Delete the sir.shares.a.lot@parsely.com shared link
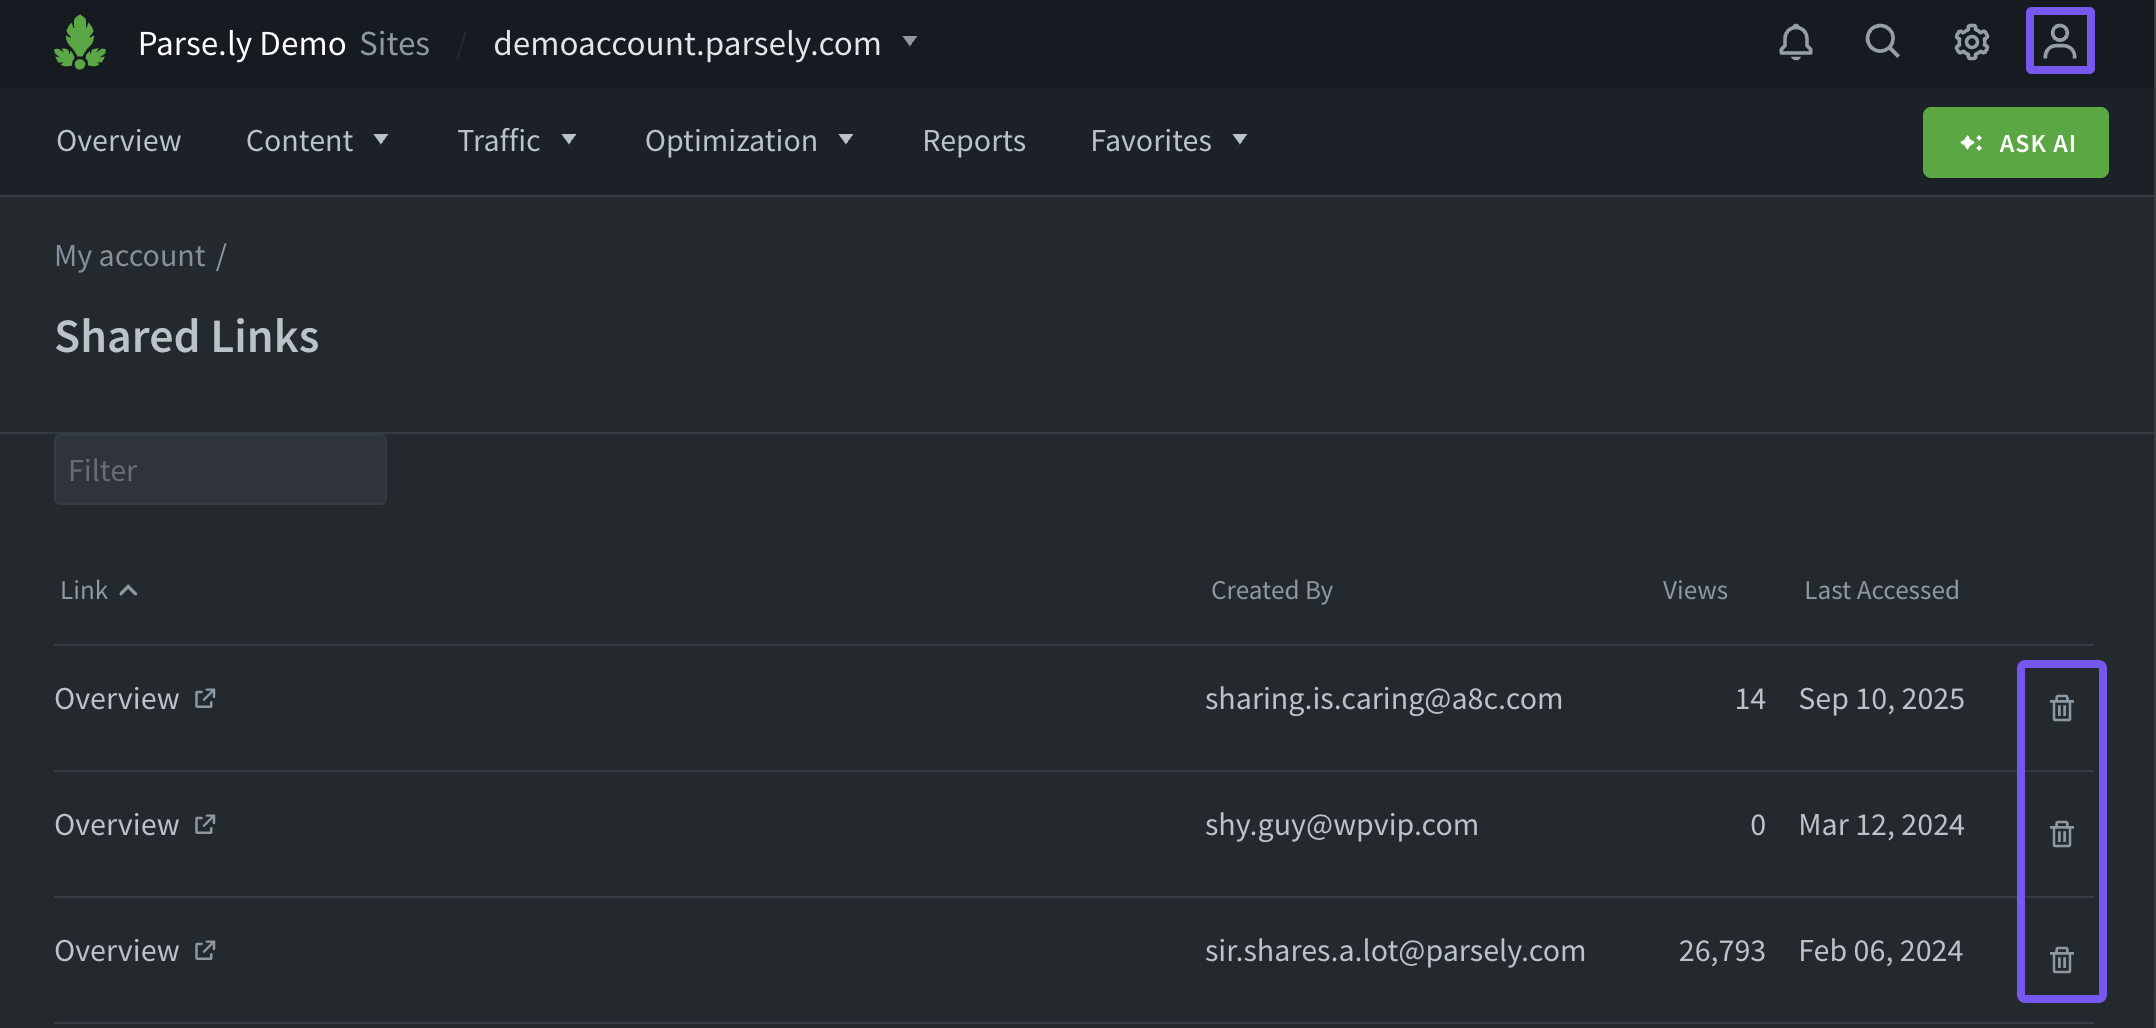Viewport: 2156px width, 1028px height. point(2061,960)
